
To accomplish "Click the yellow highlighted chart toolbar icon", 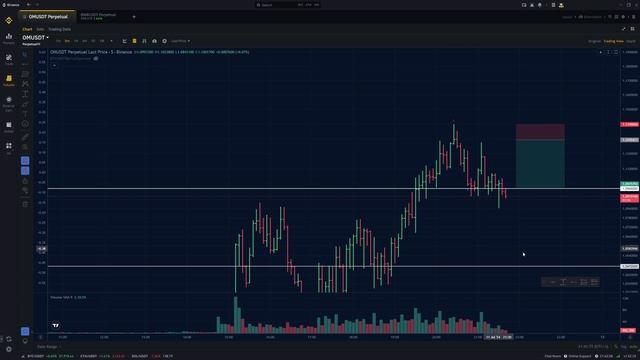I will (134, 41).
